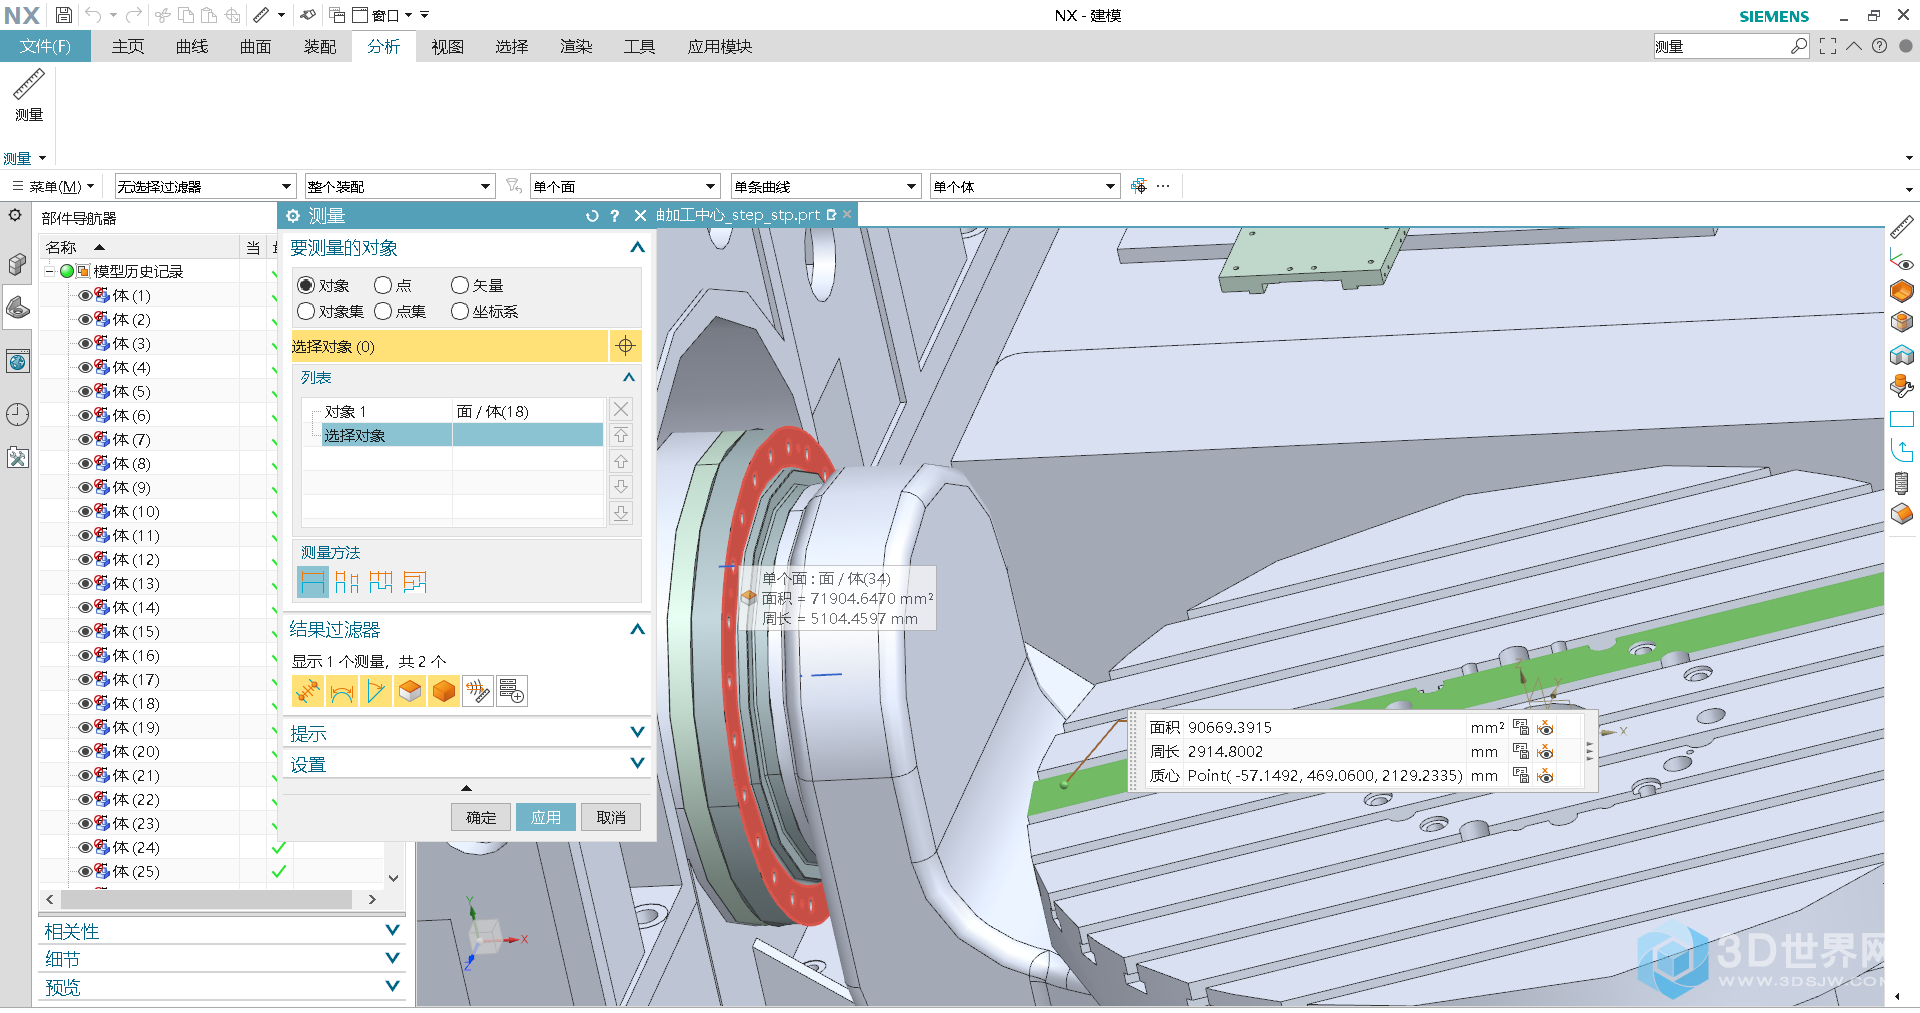This screenshot has height=1013, width=1920.
Task: Open the 菜单(M) menu button
Action: pyautogui.click(x=53, y=186)
